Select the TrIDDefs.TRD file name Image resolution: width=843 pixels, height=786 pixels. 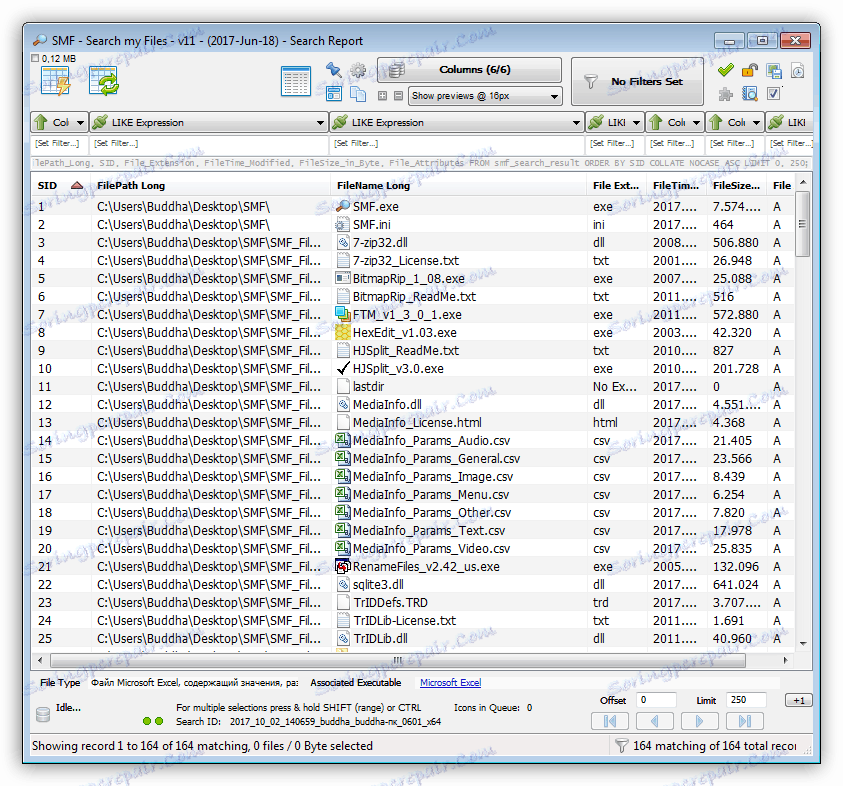(x=390, y=602)
